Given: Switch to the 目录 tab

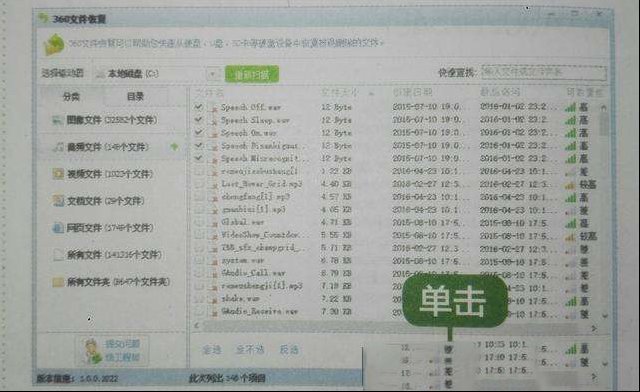Looking at the screenshot, I should pos(135,96).
